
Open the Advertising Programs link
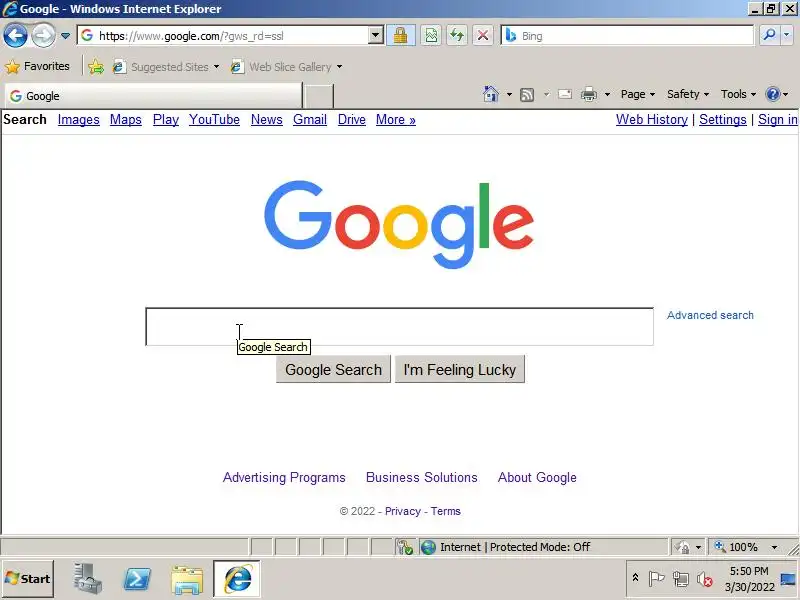click(284, 478)
